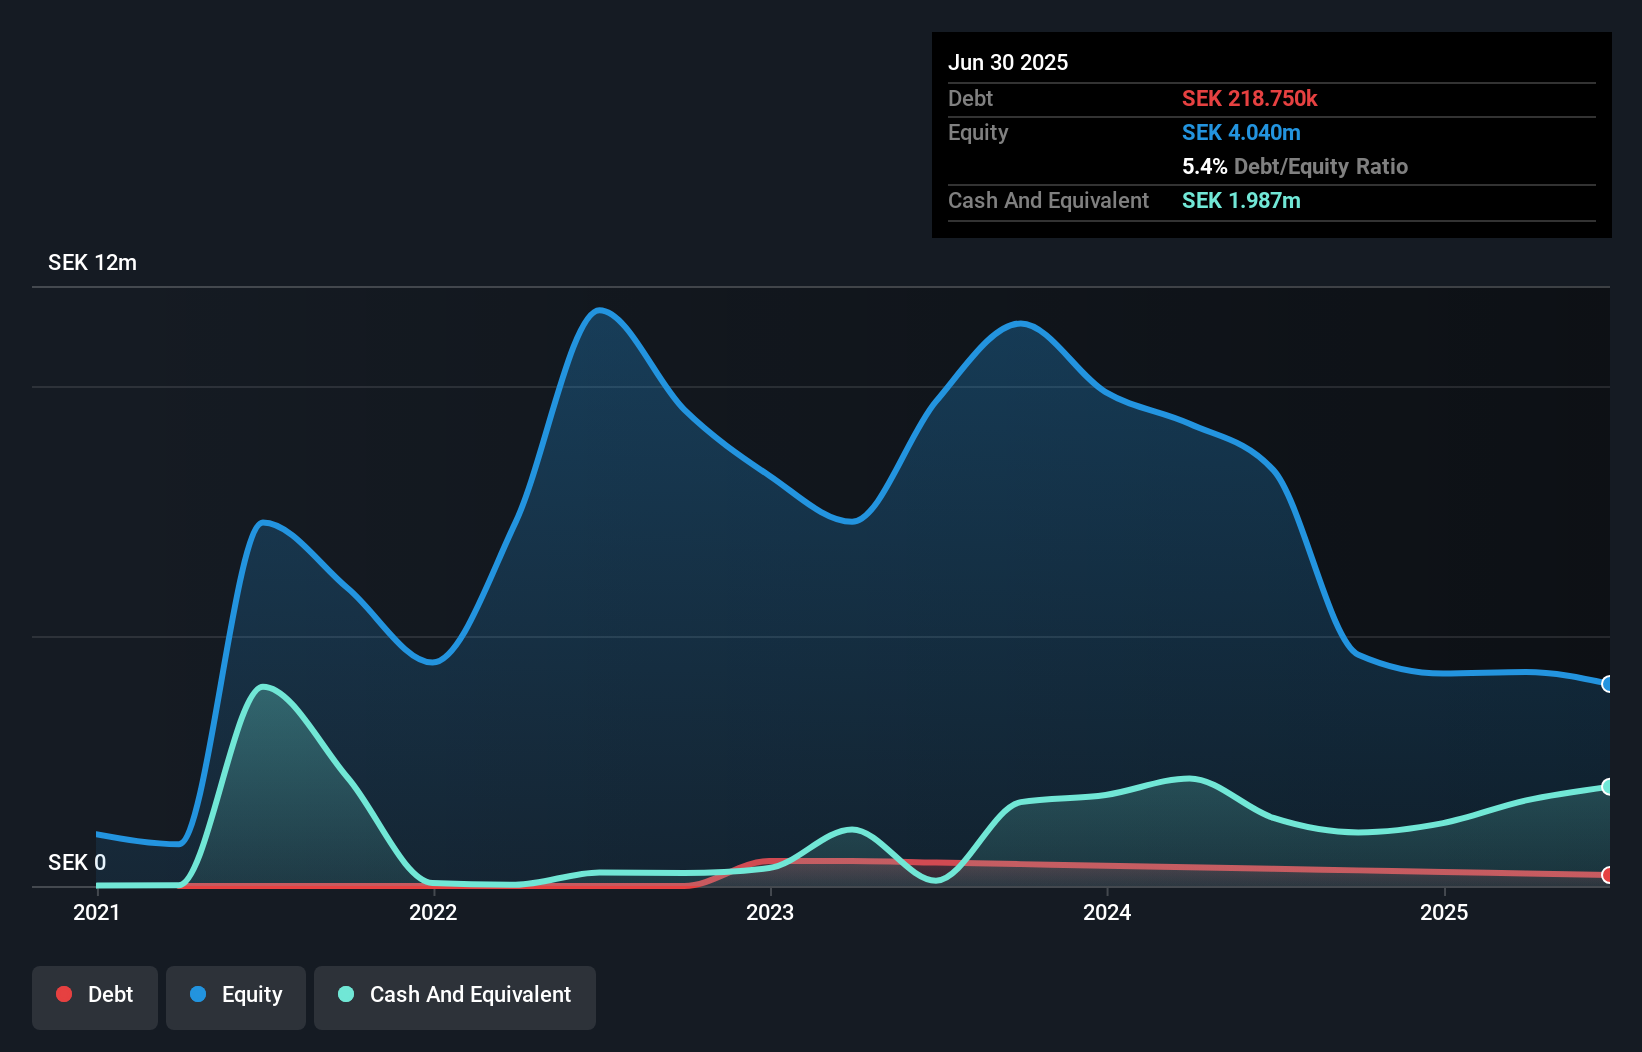Toggle the Equity legend button
This screenshot has width=1642, height=1052.
click(236, 997)
